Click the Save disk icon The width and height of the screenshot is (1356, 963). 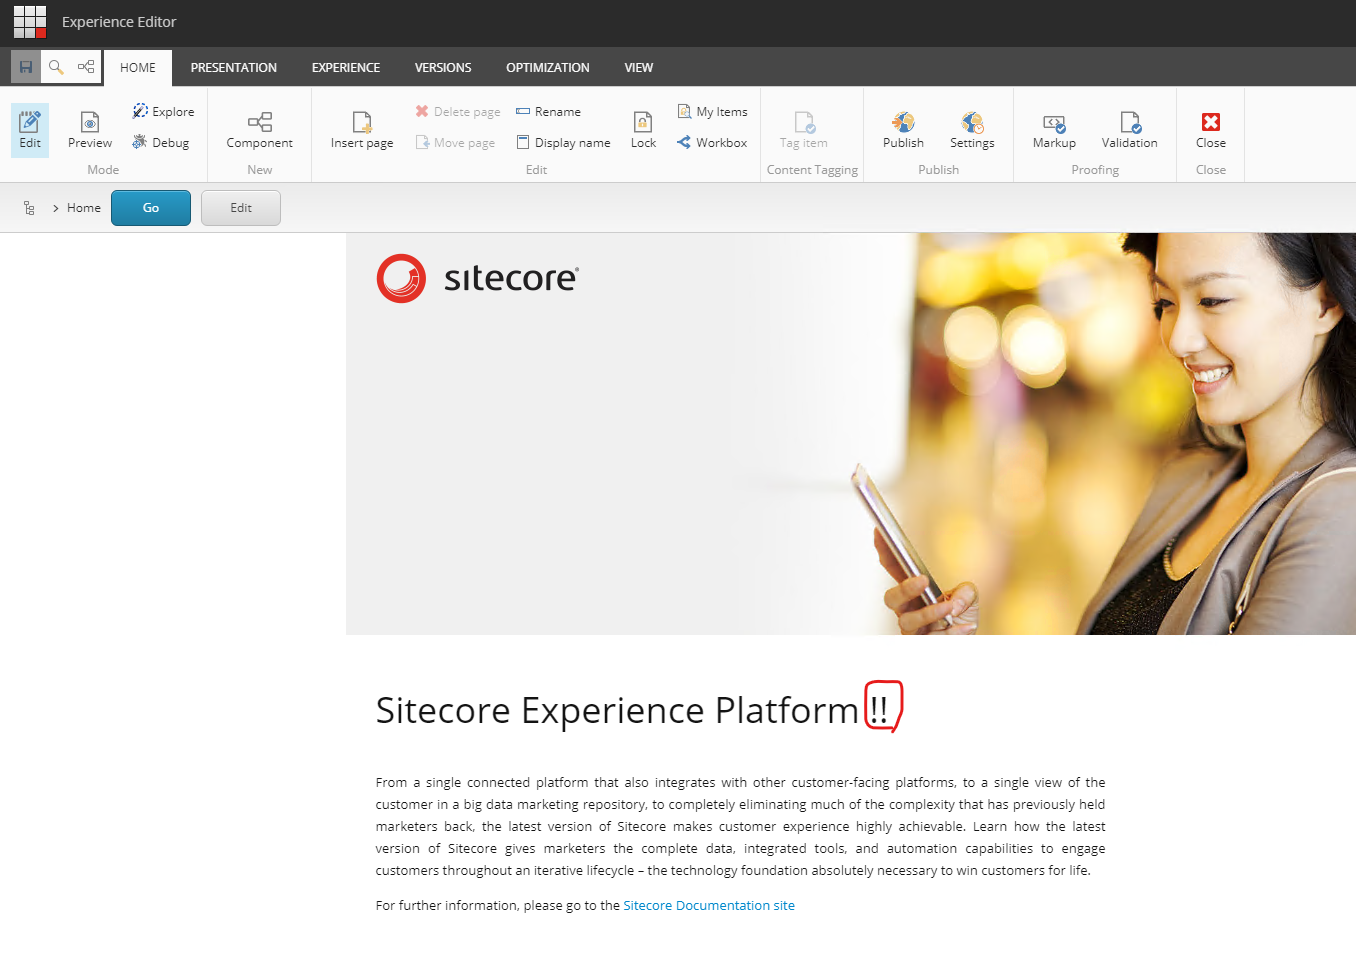(26, 67)
